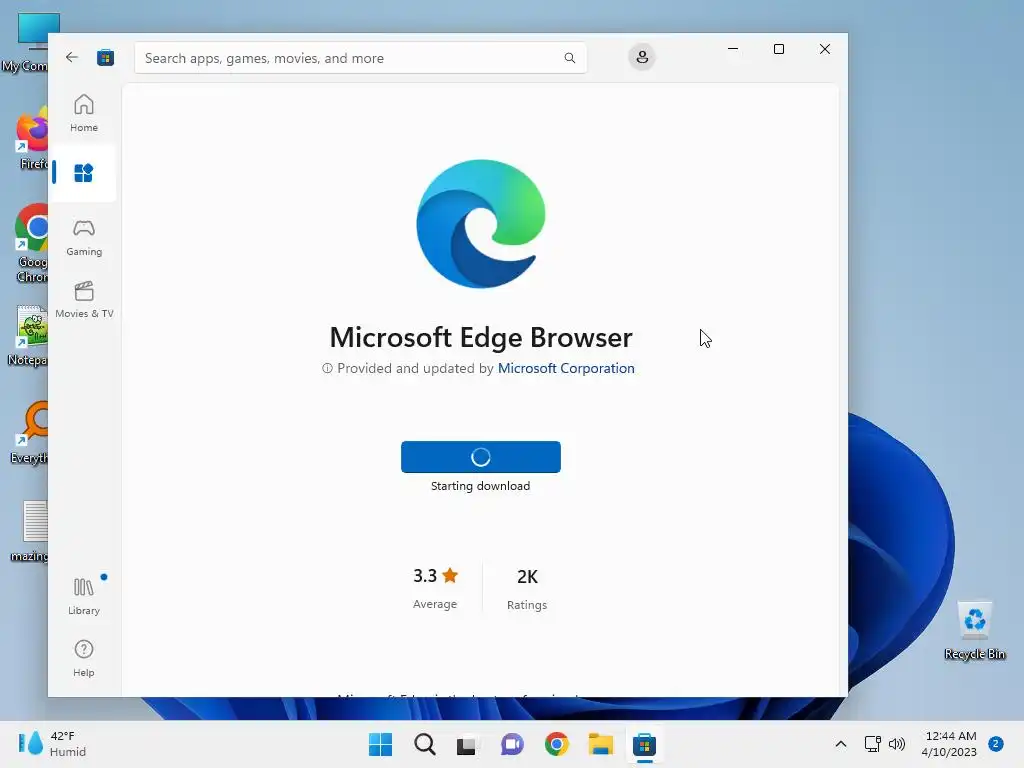1024x768 pixels.
Task: Click the blue download progress button
Action: (x=481, y=456)
